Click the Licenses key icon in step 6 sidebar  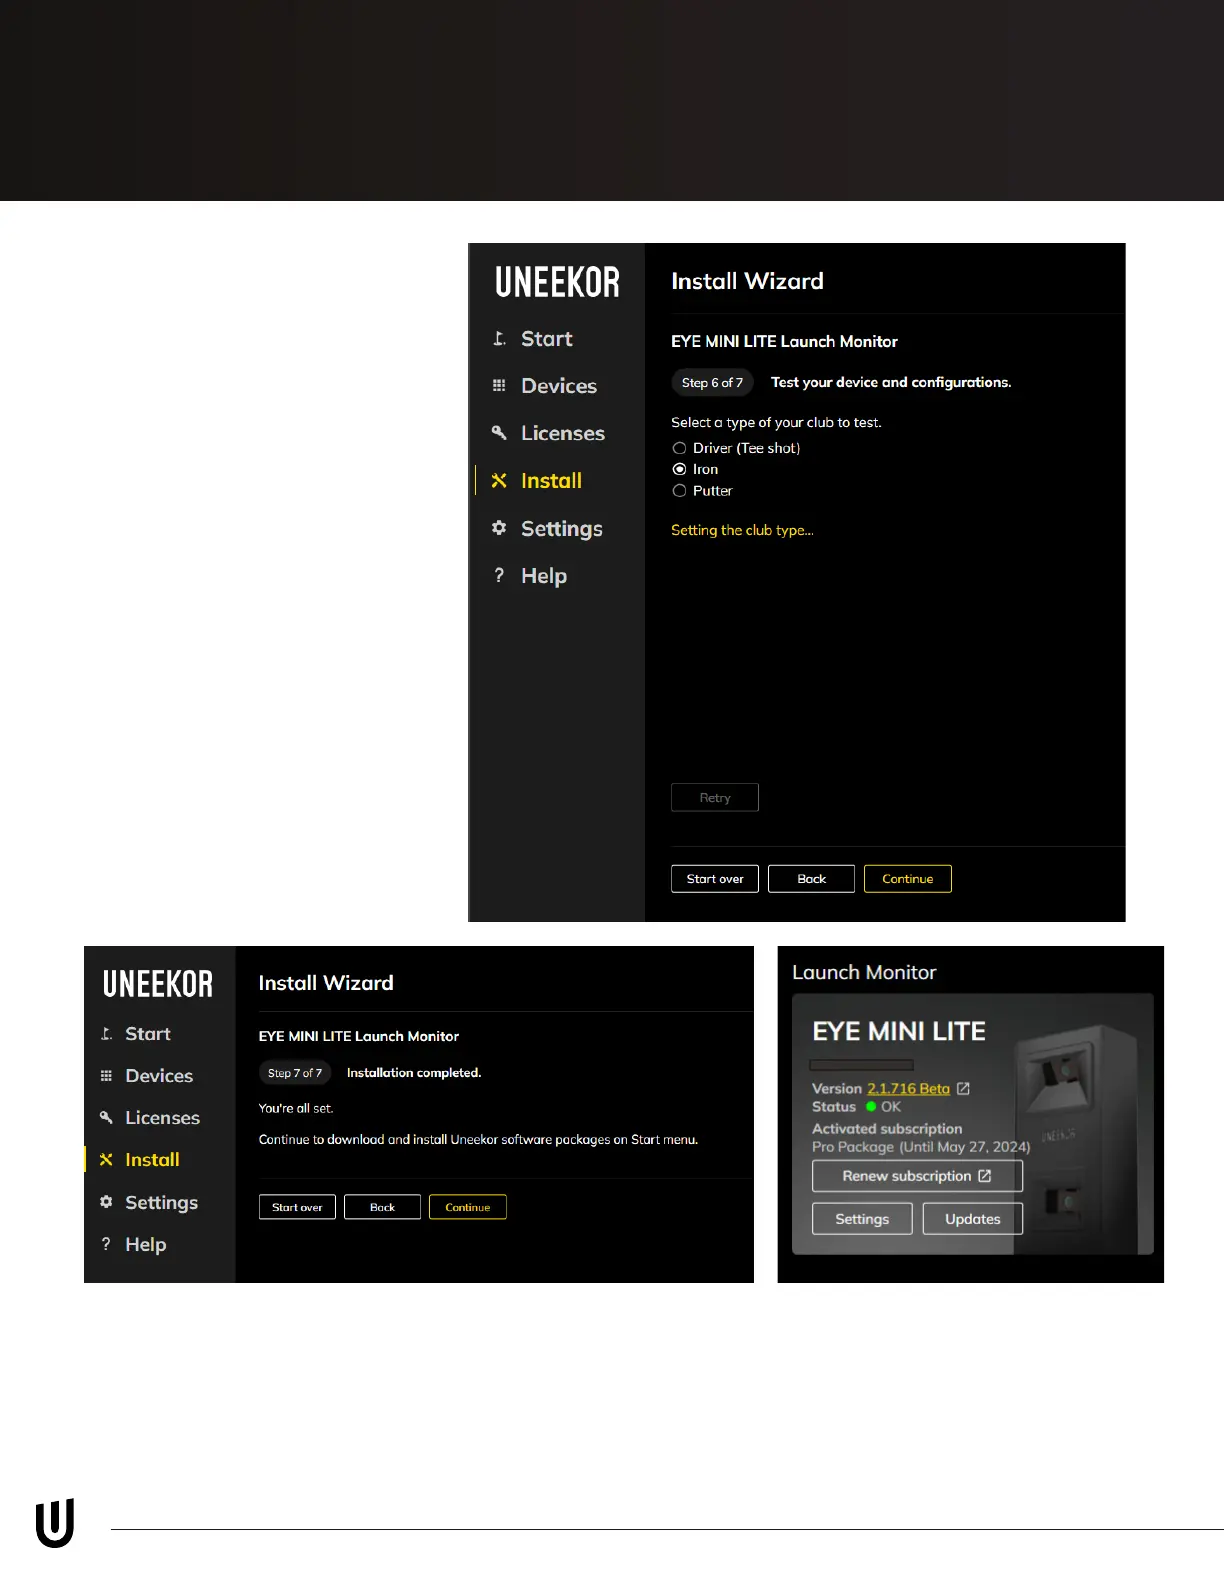pyautogui.click(x=499, y=433)
